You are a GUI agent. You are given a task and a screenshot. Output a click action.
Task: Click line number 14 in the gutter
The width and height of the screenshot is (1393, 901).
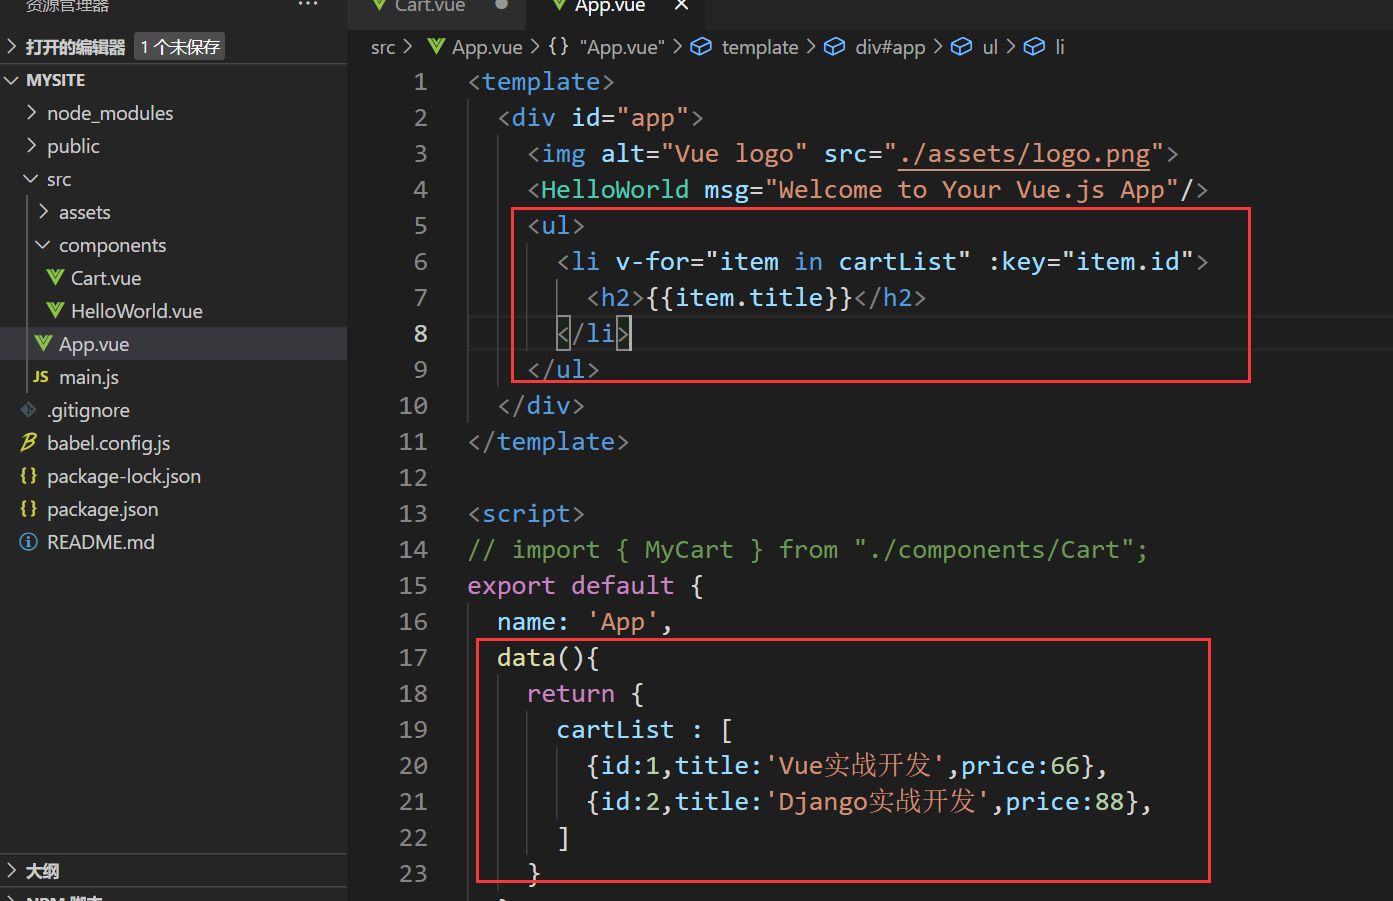pyautogui.click(x=413, y=550)
